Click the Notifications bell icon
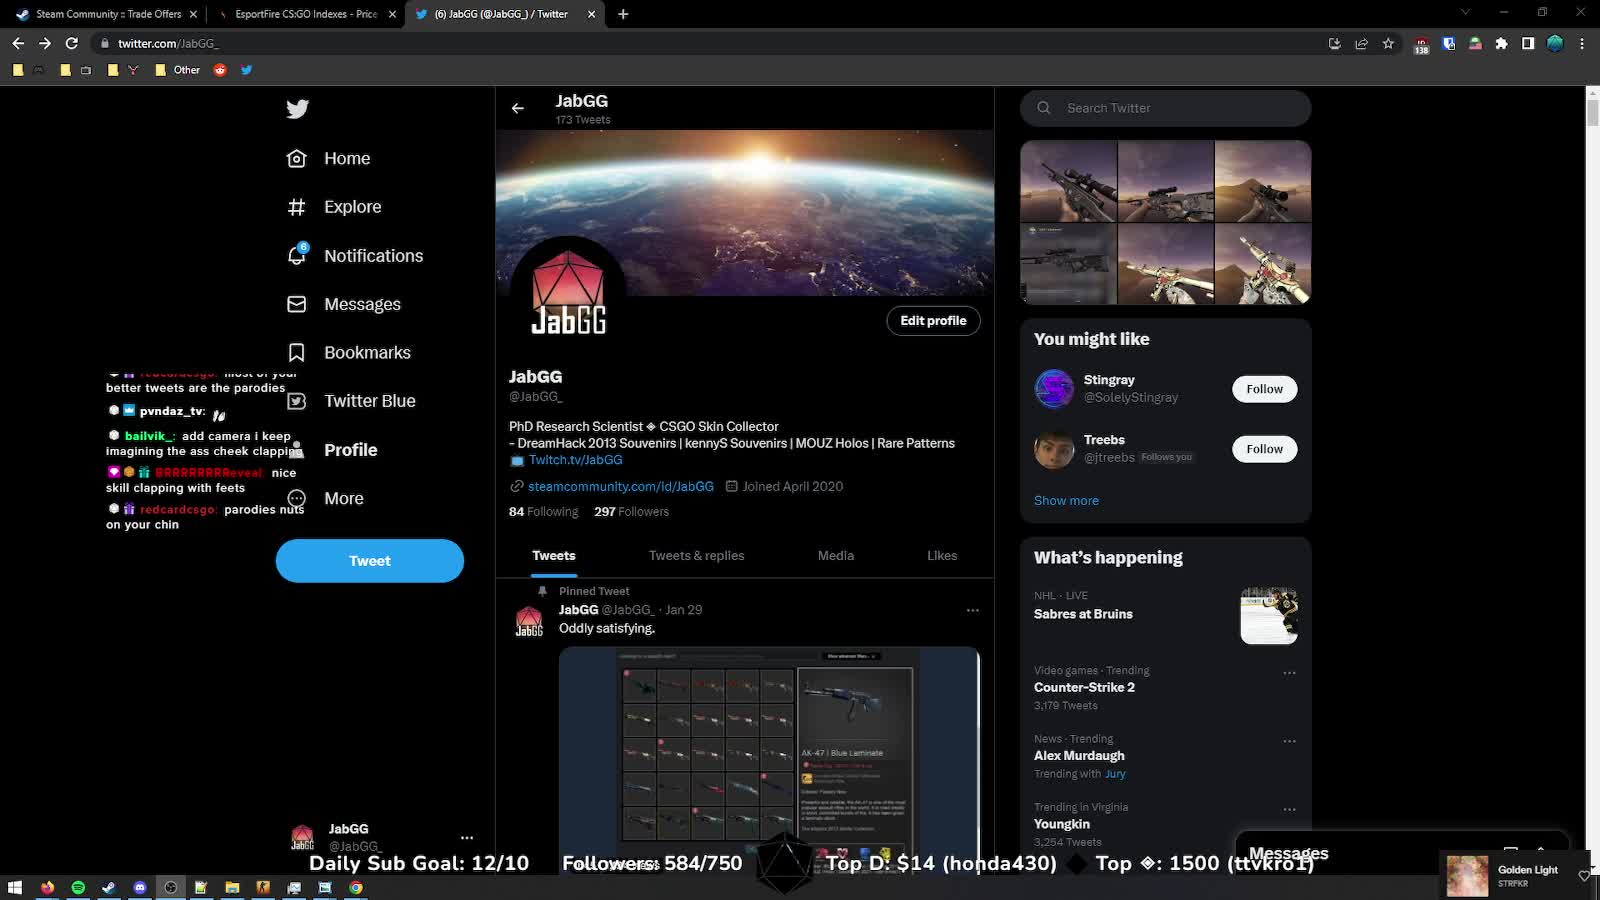The width and height of the screenshot is (1600, 900). click(x=297, y=255)
